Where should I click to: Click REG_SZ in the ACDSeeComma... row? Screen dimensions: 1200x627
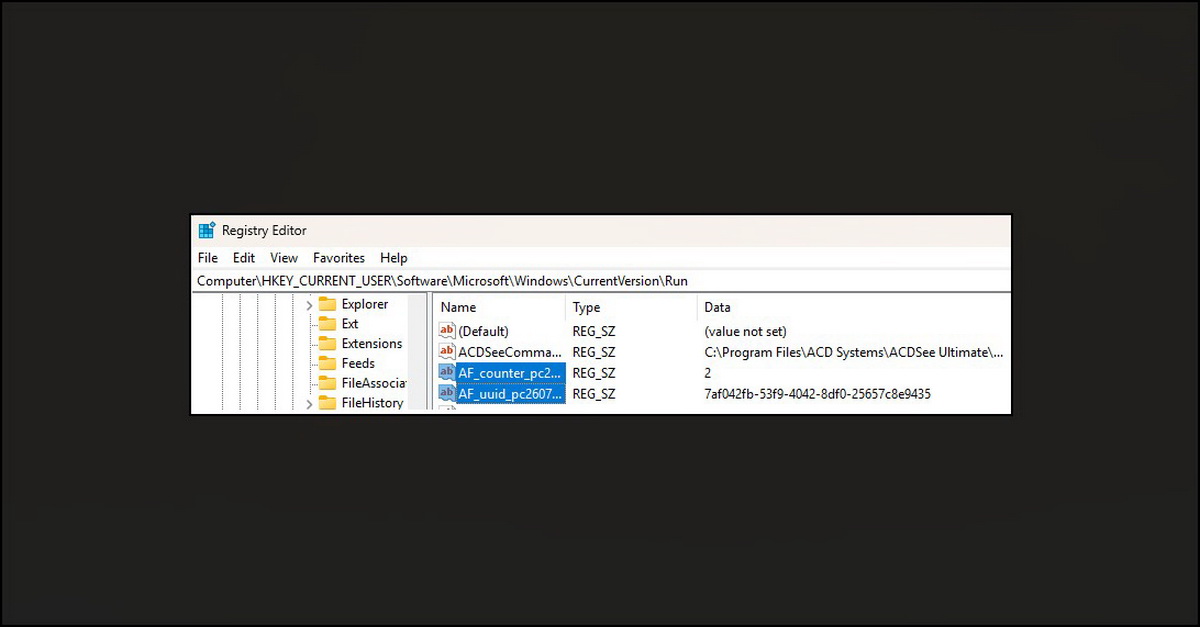tap(594, 352)
